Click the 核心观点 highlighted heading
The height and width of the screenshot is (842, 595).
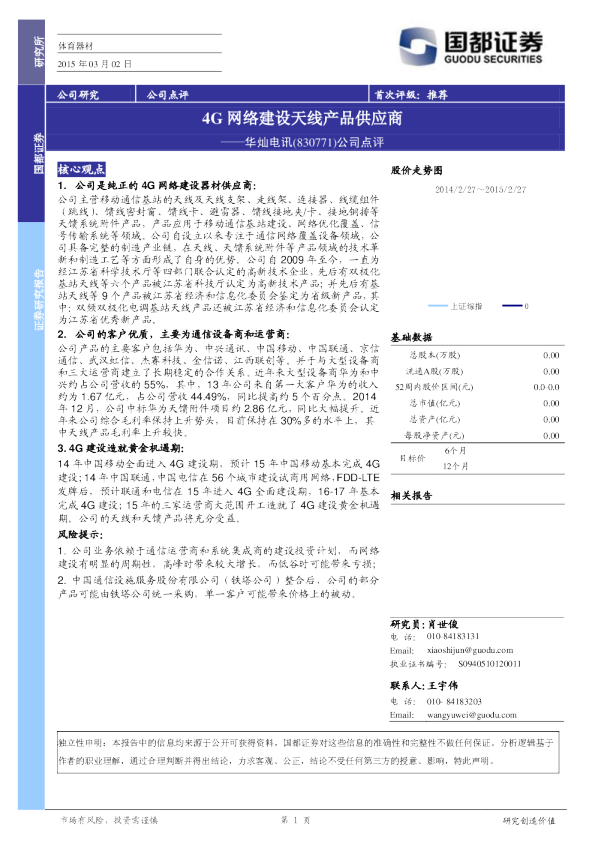coord(81,169)
